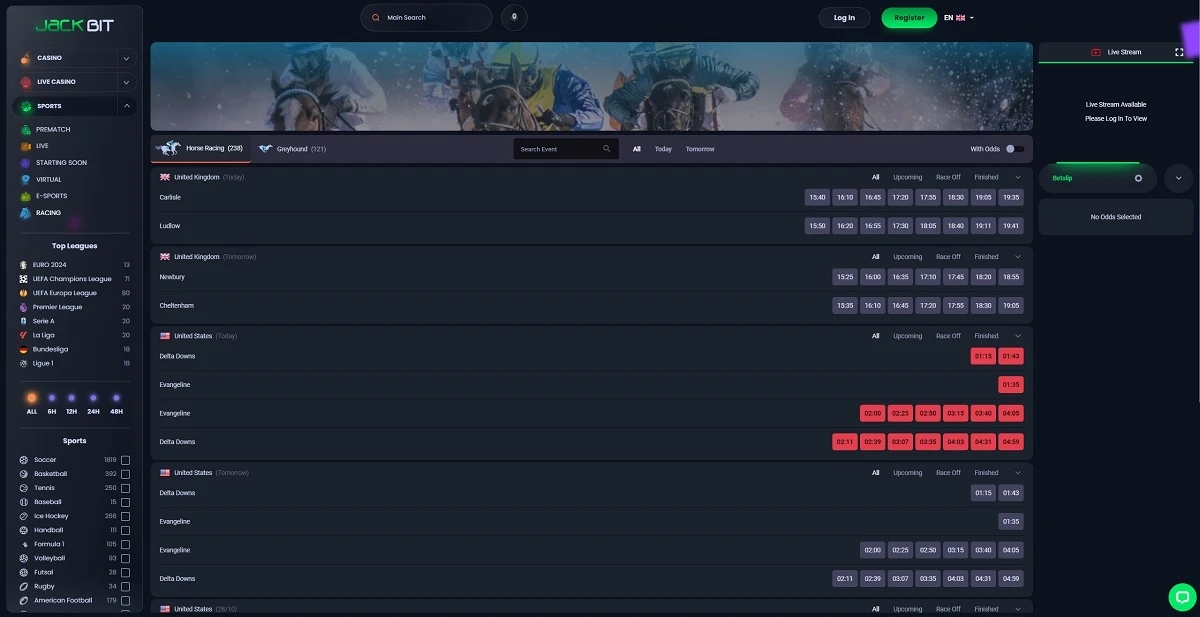This screenshot has height=617, width=1200.
Task: Open Formula 1 in the Sports list
Action: 49,544
